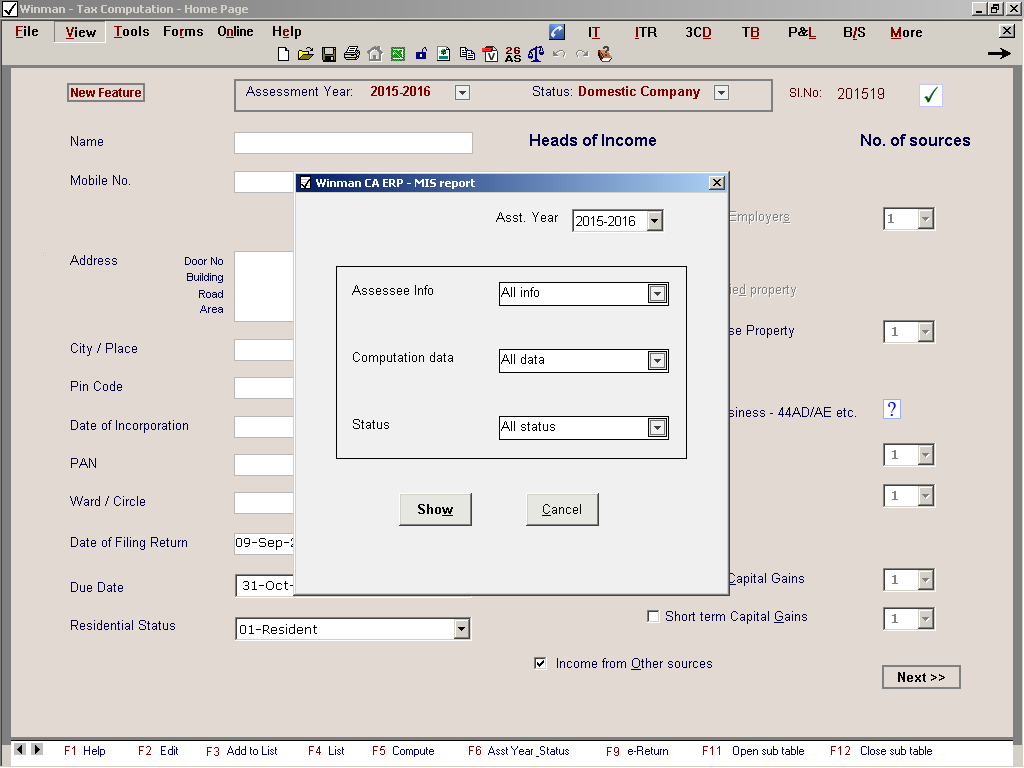Open the B/S section
Screen dimensions: 1024x768
tap(854, 33)
